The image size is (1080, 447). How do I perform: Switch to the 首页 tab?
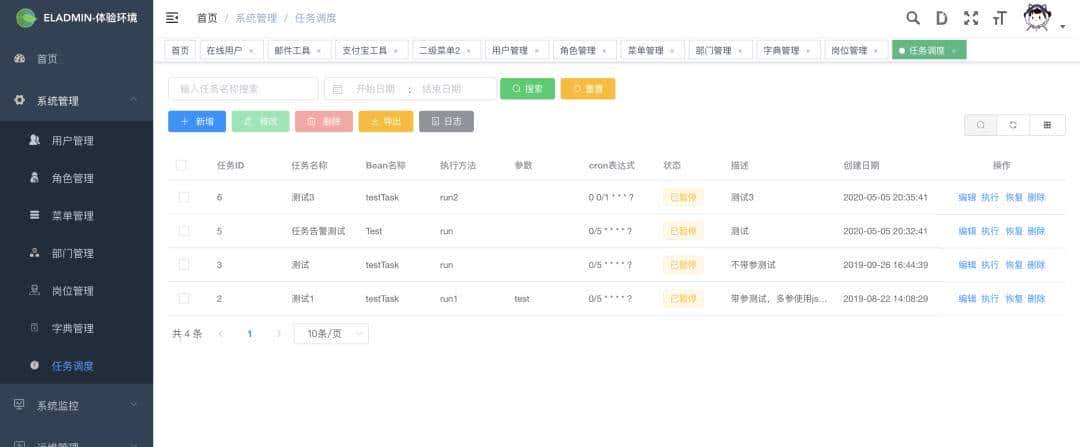(180, 50)
